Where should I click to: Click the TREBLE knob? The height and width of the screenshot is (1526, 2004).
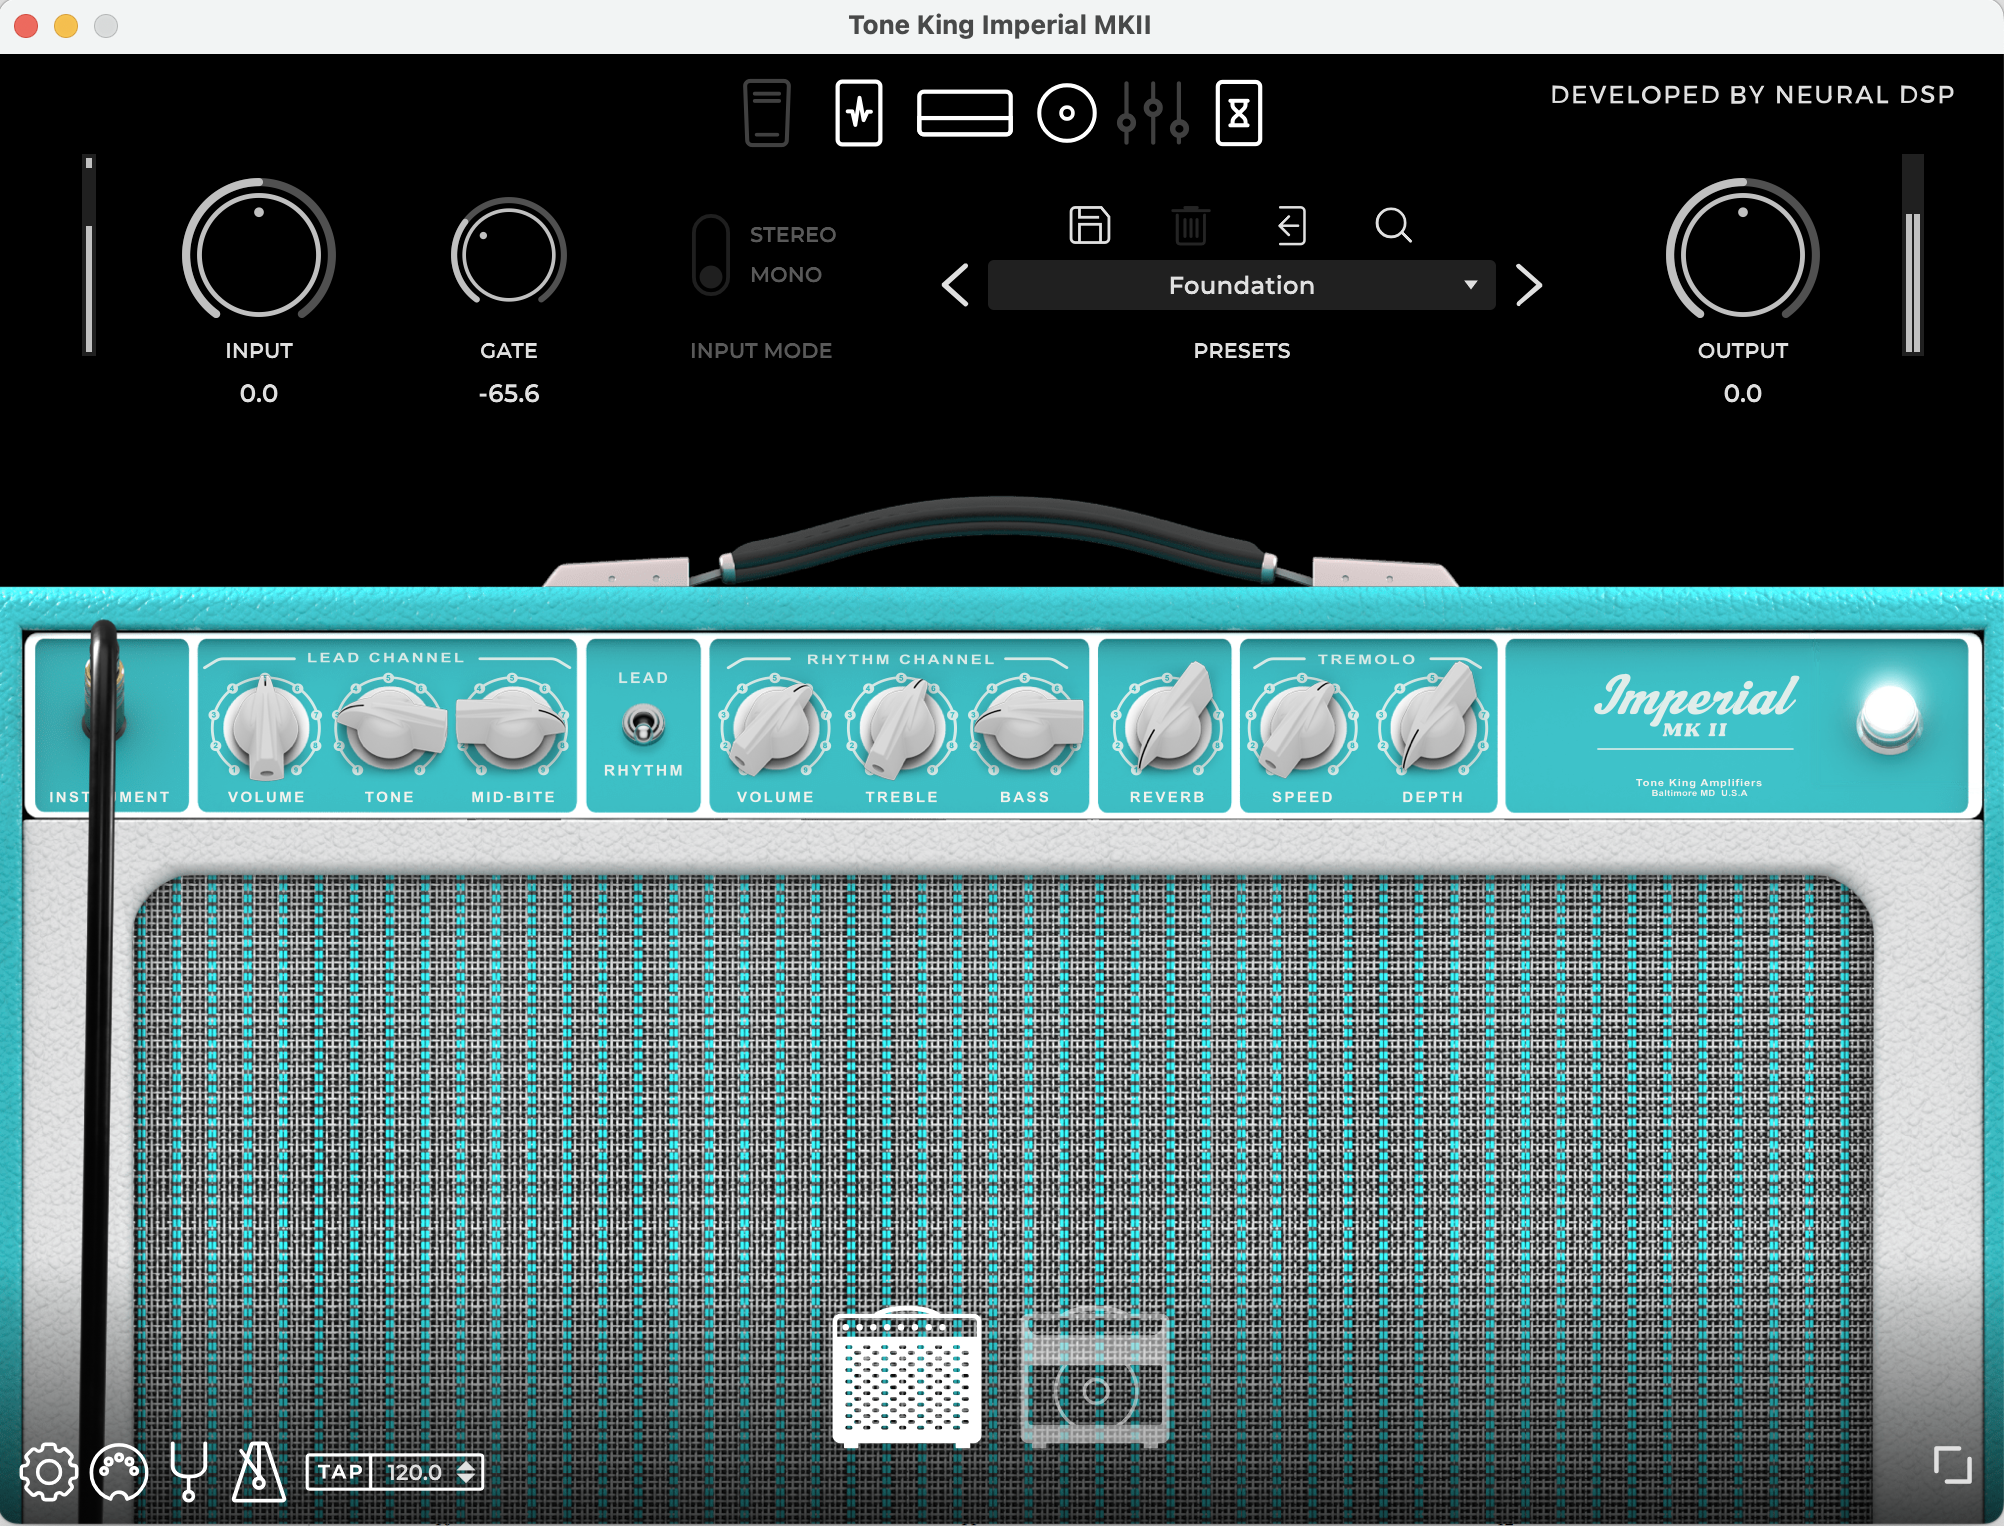coord(901,728)
